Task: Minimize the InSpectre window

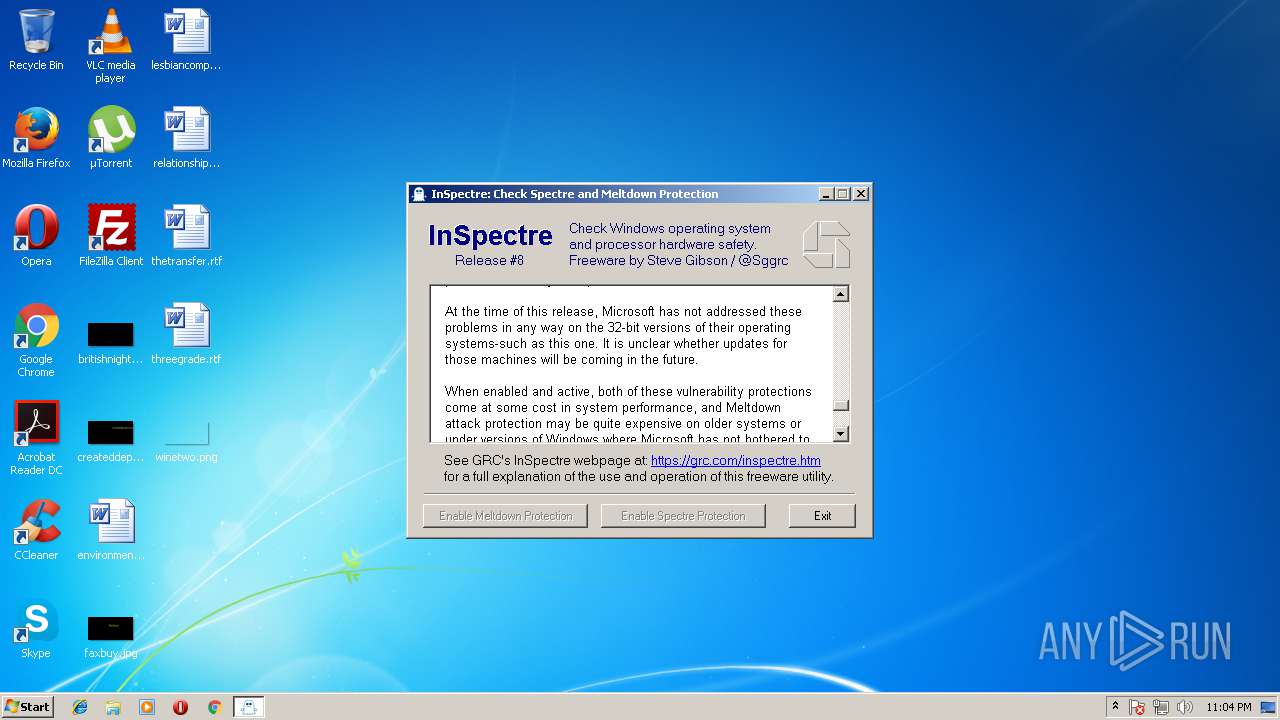Action: (x=826, y=194)
